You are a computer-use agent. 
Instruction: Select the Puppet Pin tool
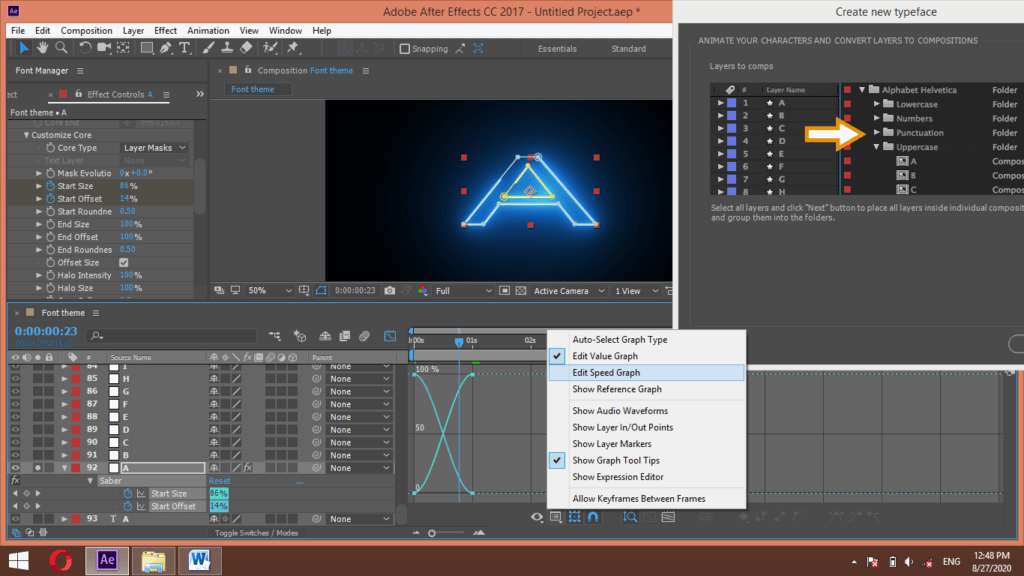point(290,48)
